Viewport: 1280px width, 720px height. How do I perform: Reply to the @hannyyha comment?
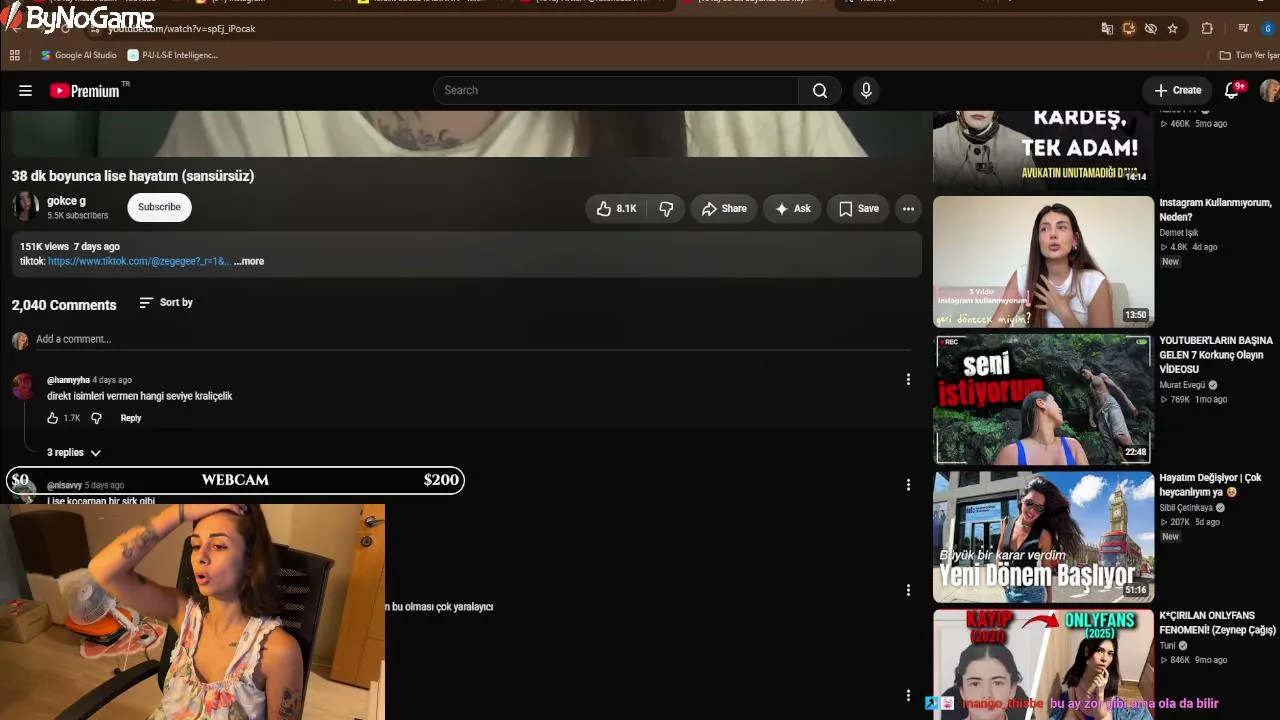pos(131,418)
